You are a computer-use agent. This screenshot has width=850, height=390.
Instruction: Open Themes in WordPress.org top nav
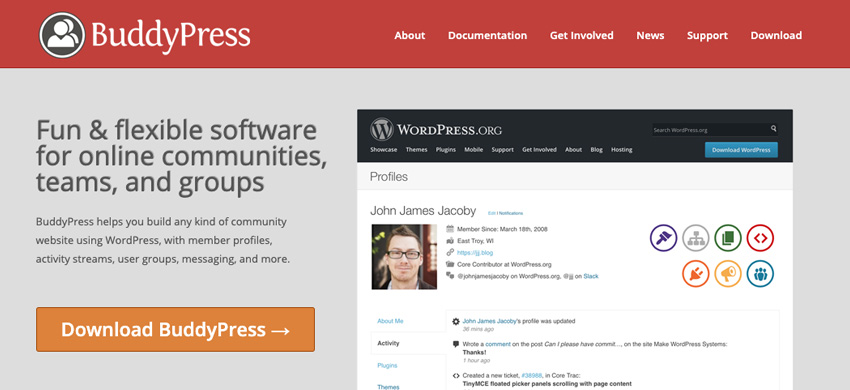click(x=416, y=150)
